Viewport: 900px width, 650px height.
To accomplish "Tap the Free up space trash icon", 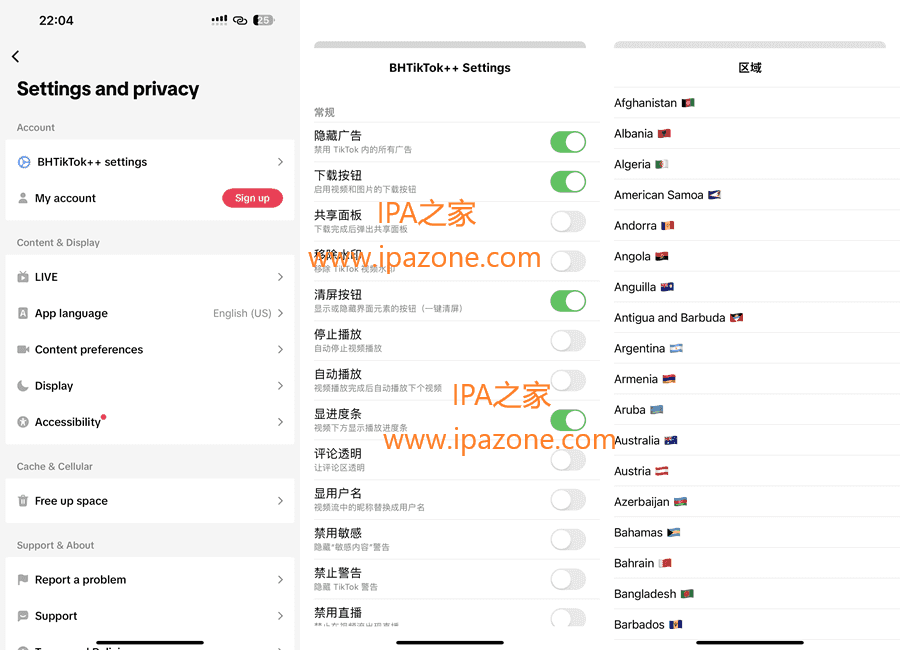I will [23, 501].
